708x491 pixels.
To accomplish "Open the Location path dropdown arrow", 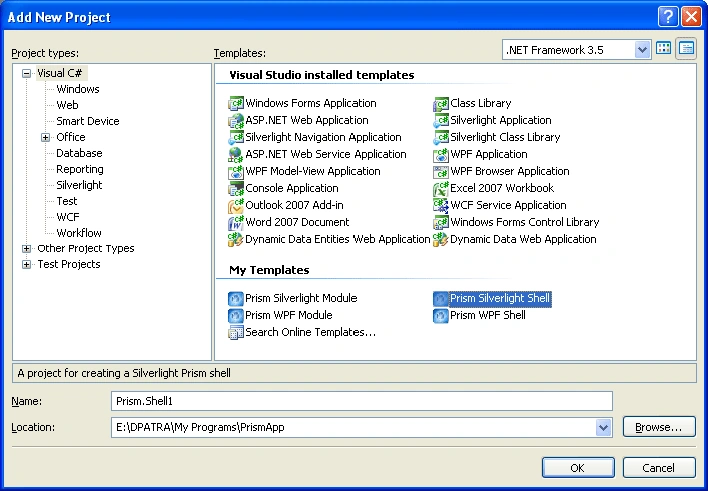I will [x=603, y=427].
